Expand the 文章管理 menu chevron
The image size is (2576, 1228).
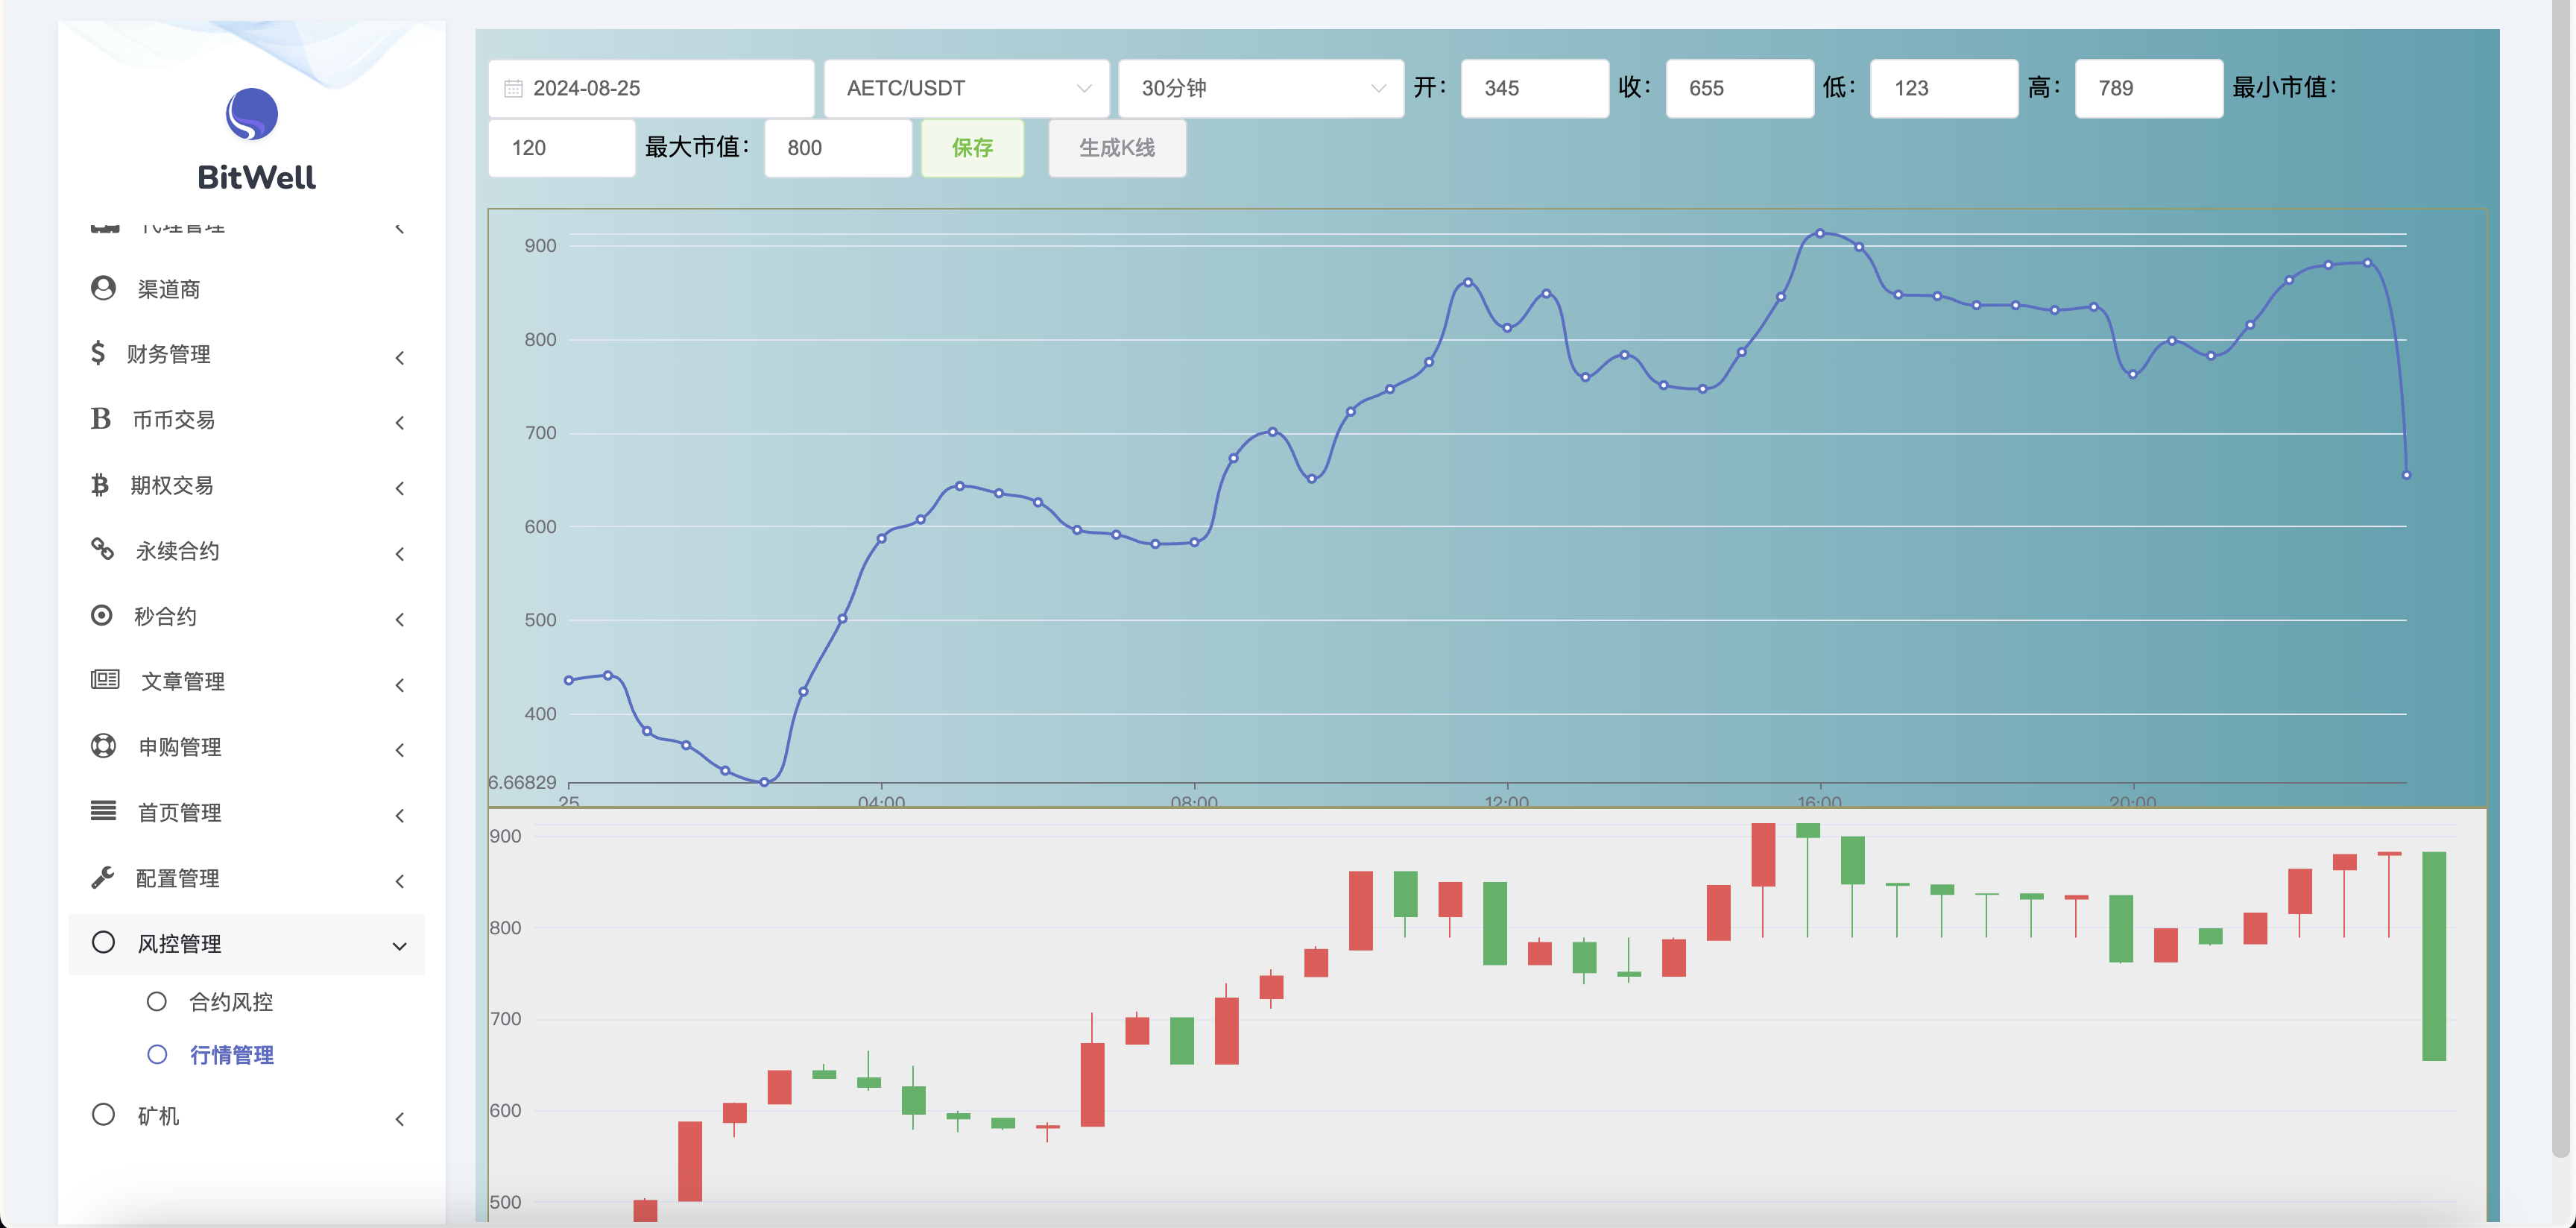click(x=400, y=685)
